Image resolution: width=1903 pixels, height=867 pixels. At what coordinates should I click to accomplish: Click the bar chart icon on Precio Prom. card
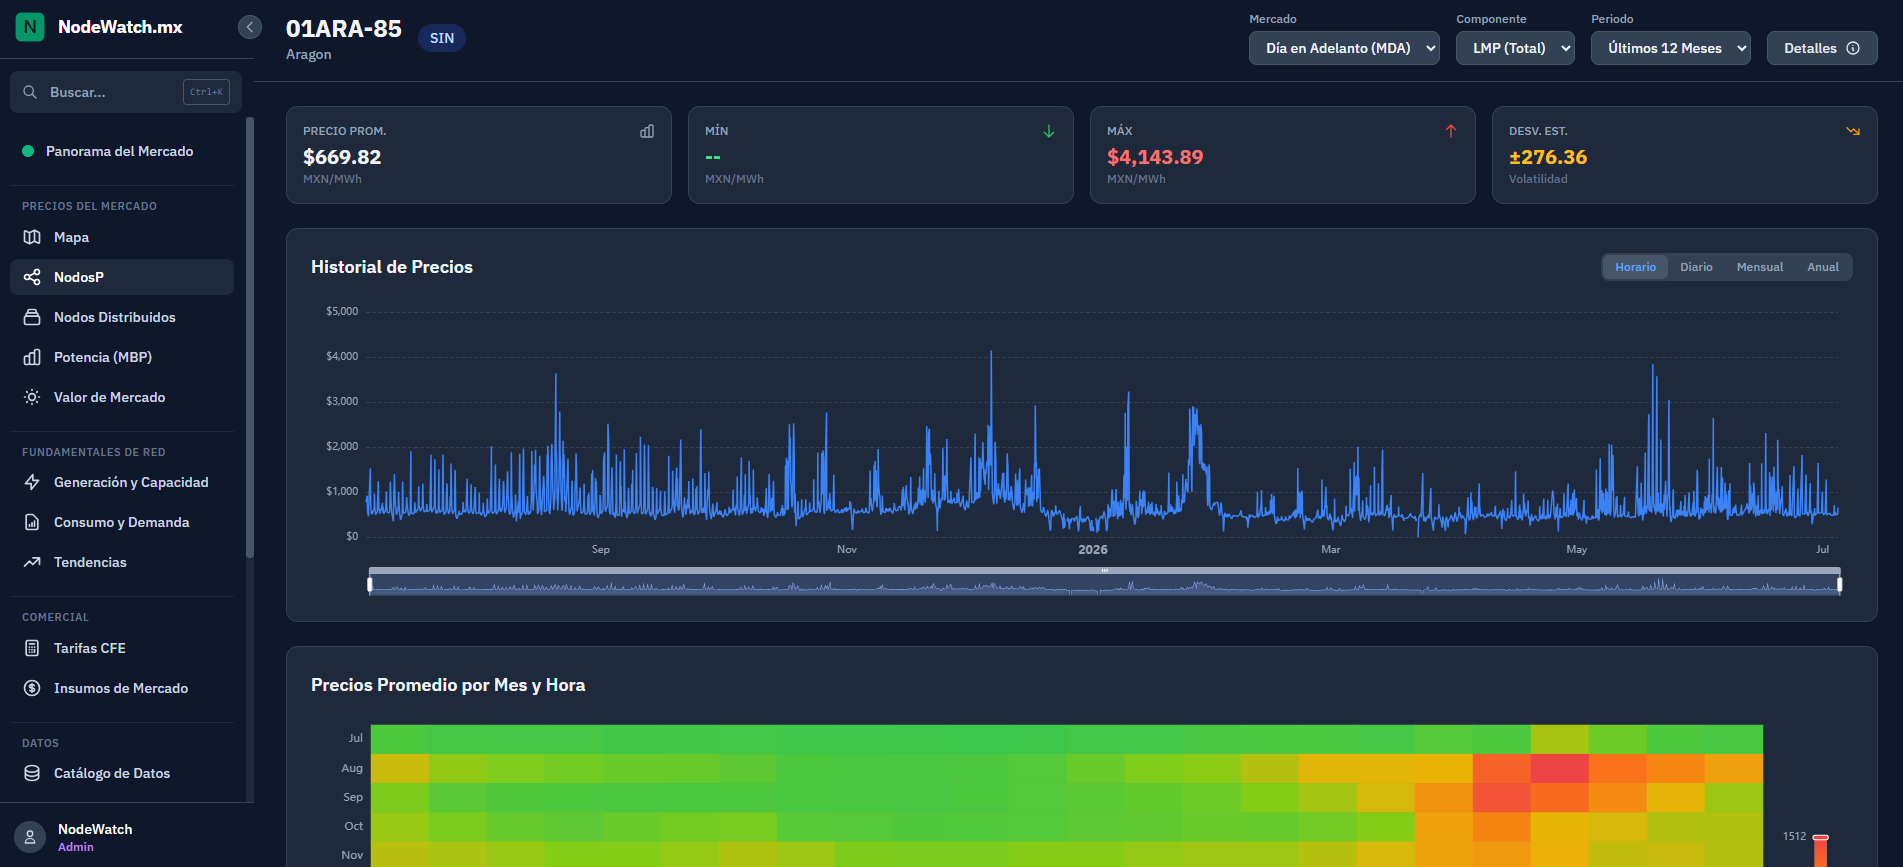coord(647,131)
